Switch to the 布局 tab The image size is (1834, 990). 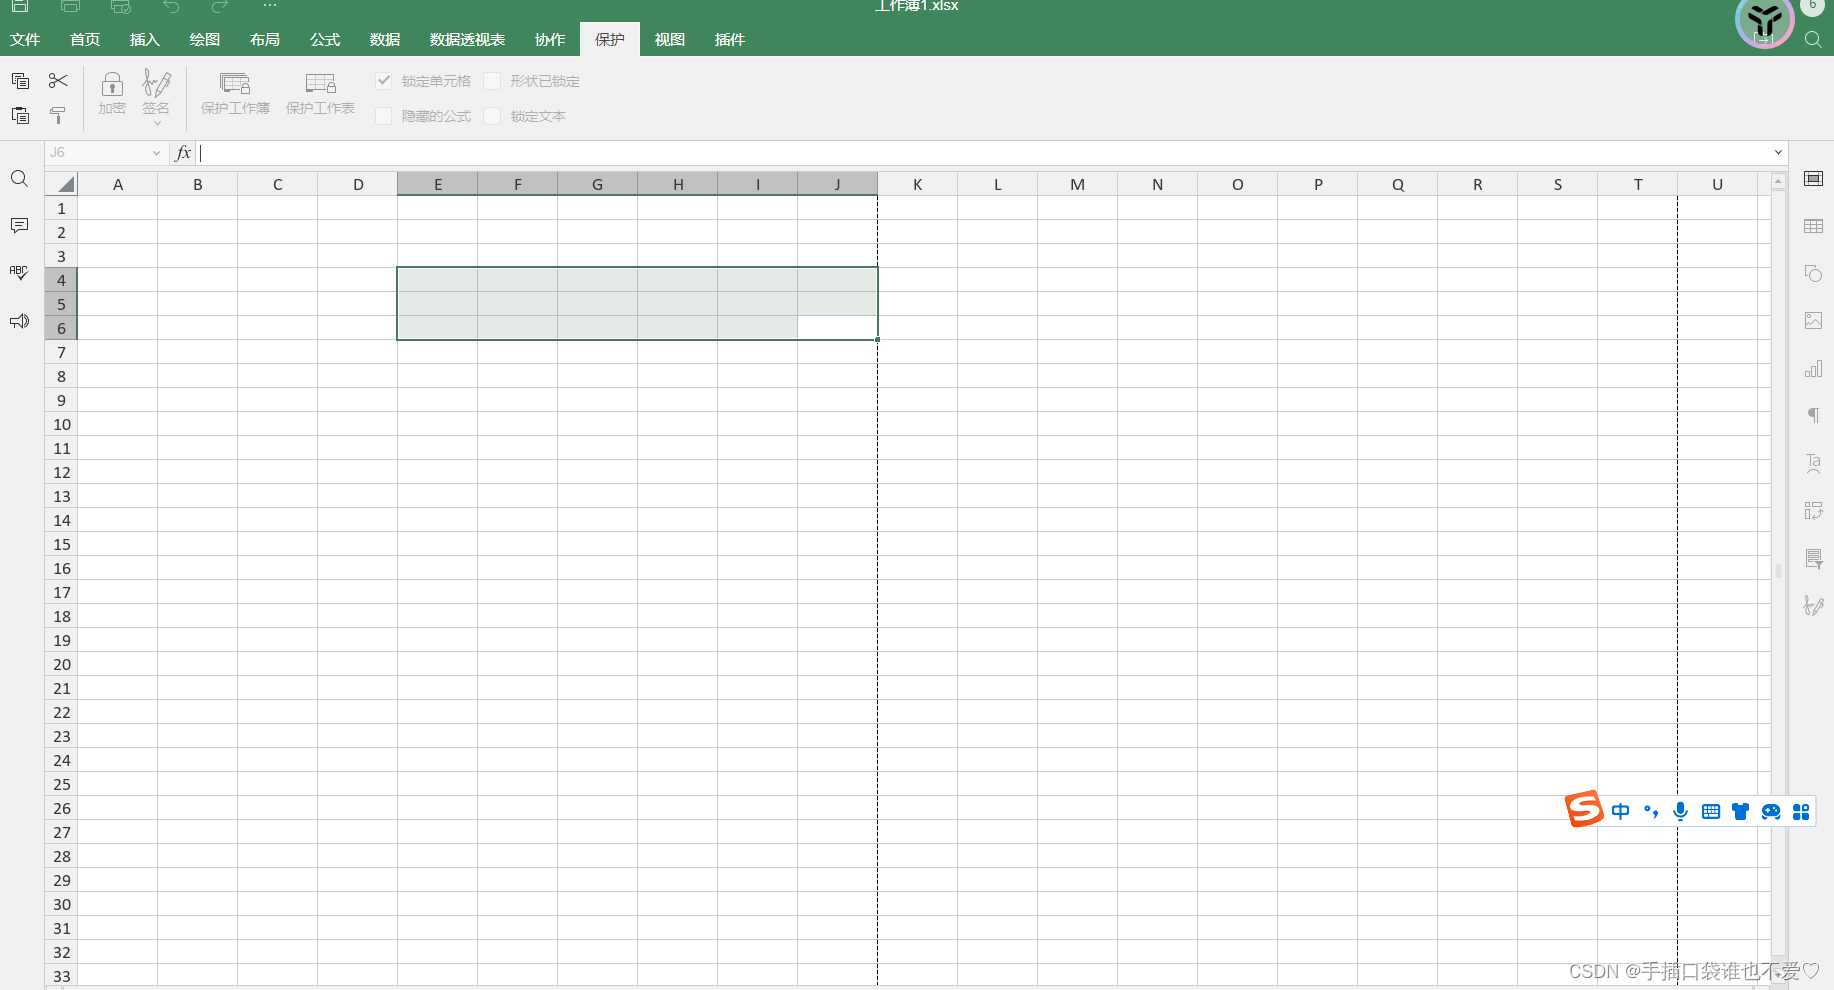coord(265,40)
